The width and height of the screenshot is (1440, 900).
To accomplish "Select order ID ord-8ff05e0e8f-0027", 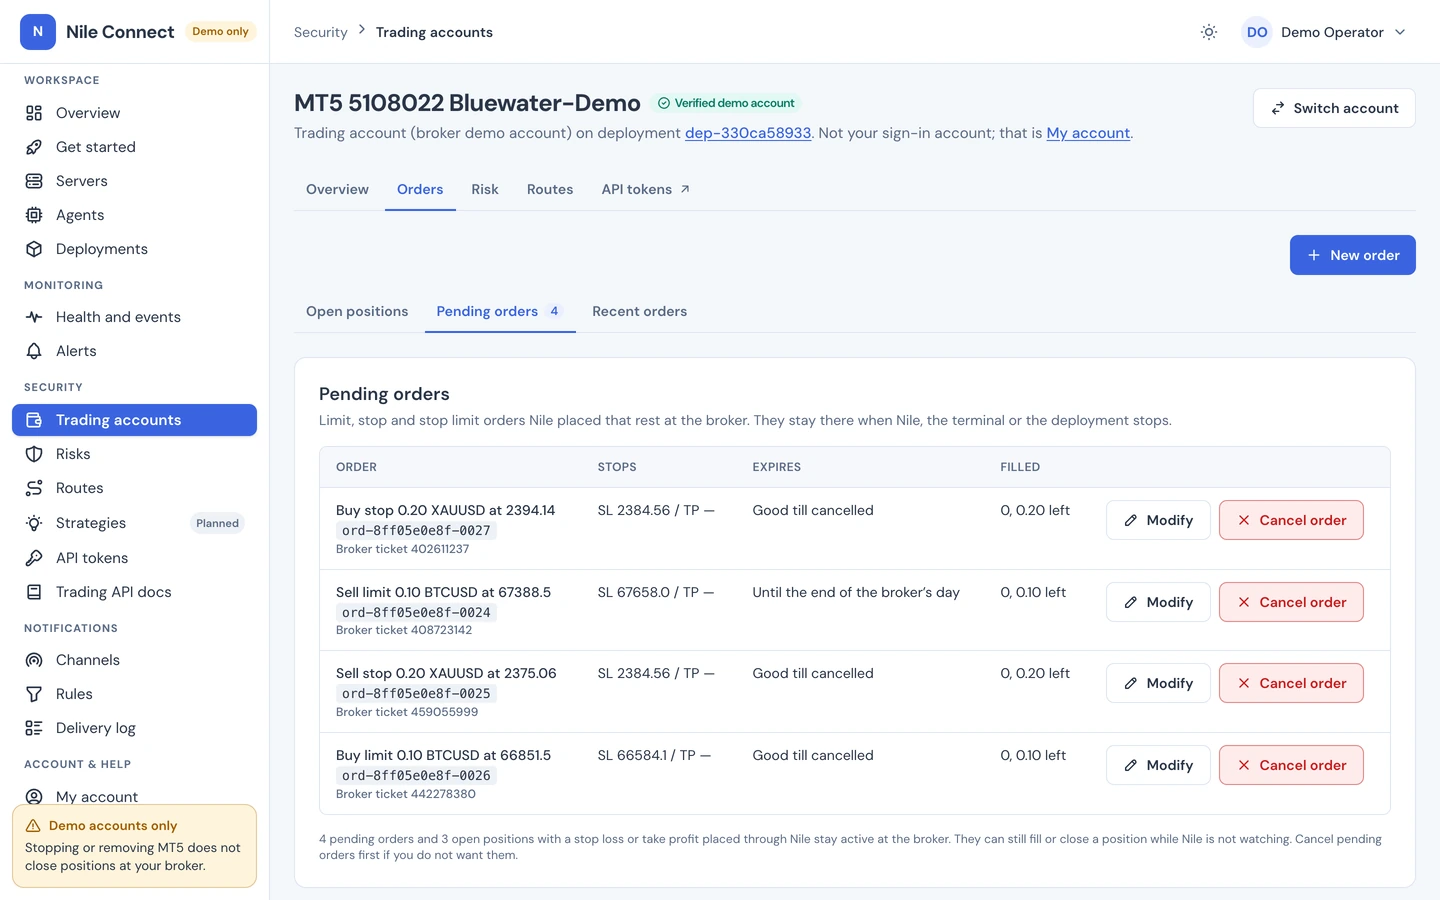I will pos(416,530).
